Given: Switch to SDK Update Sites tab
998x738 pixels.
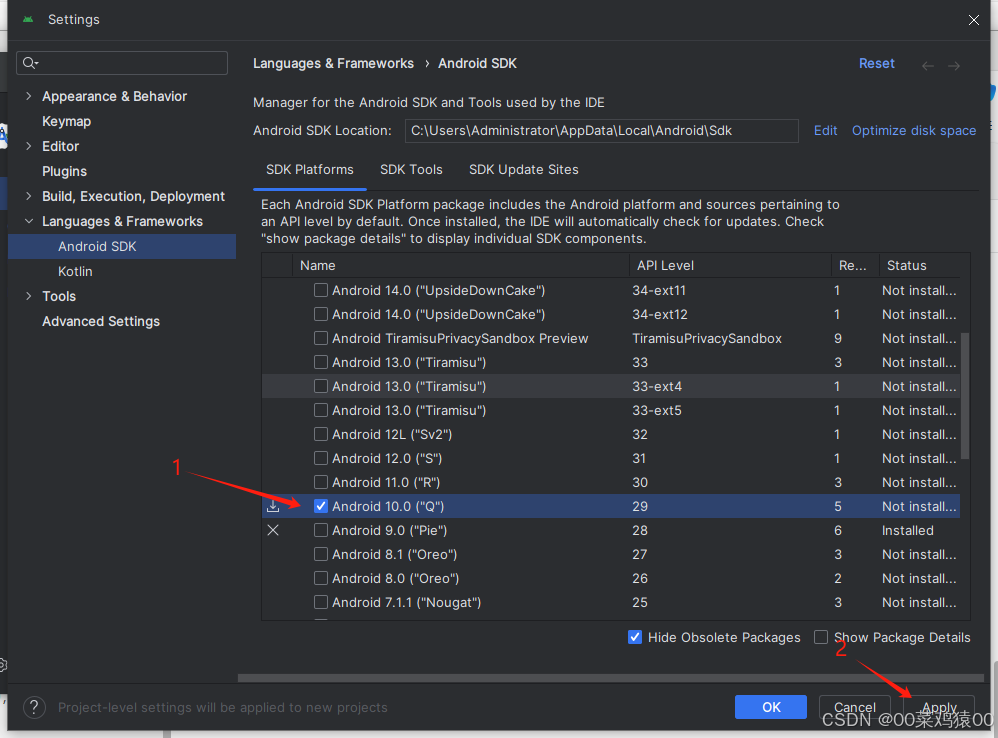Looking at the screenshot, I should tap(523, 170).
